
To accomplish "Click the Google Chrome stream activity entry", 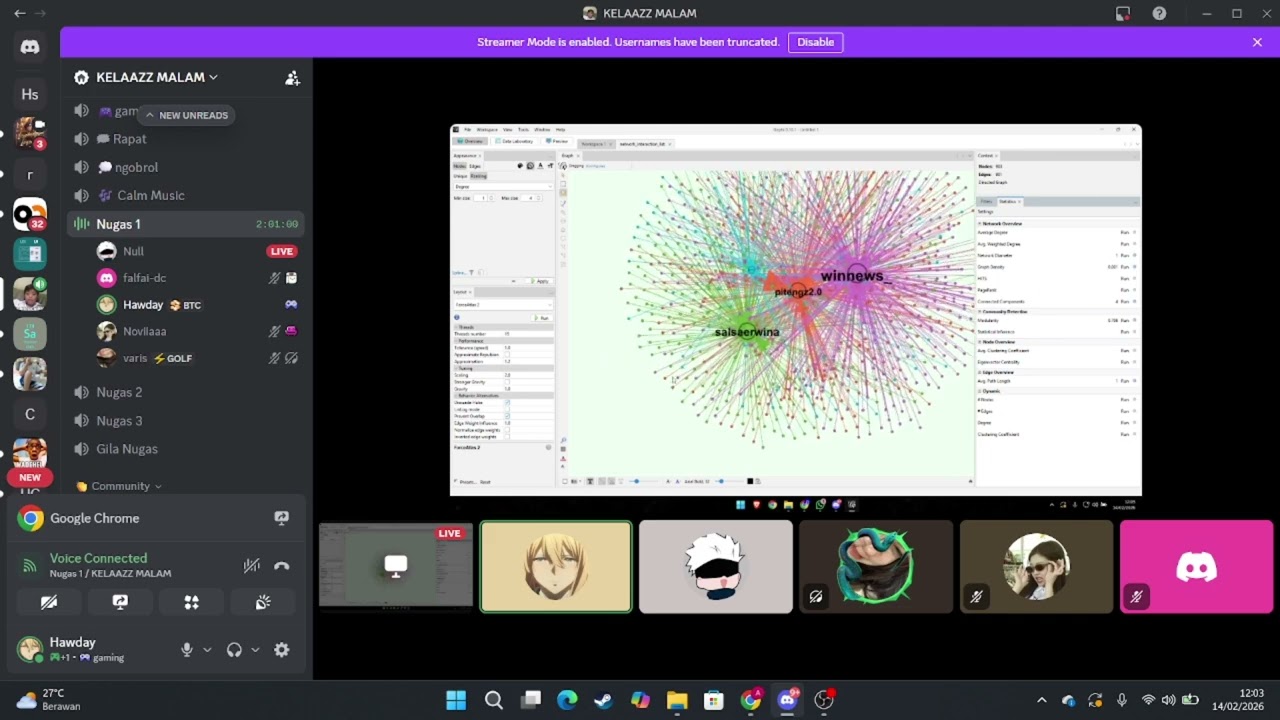I will pyautogui.click(x=156, y=518).
